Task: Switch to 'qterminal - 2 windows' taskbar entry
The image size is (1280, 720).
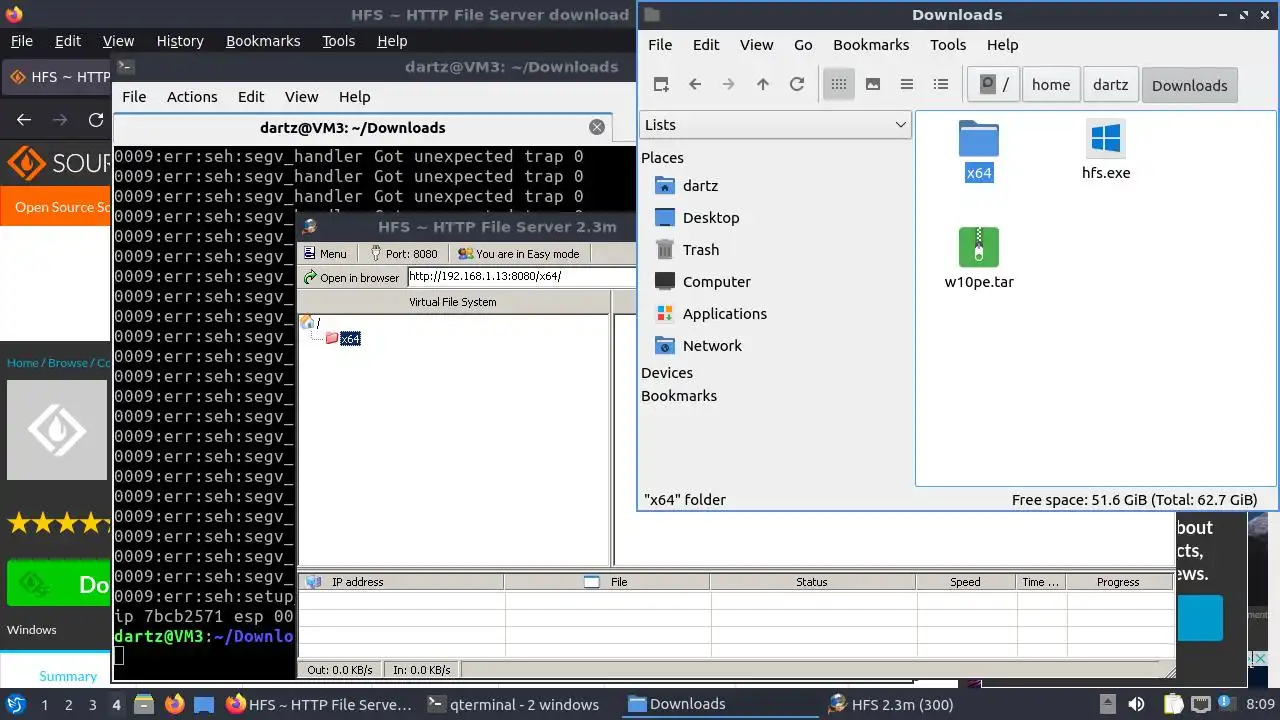Action: (513, 704)
